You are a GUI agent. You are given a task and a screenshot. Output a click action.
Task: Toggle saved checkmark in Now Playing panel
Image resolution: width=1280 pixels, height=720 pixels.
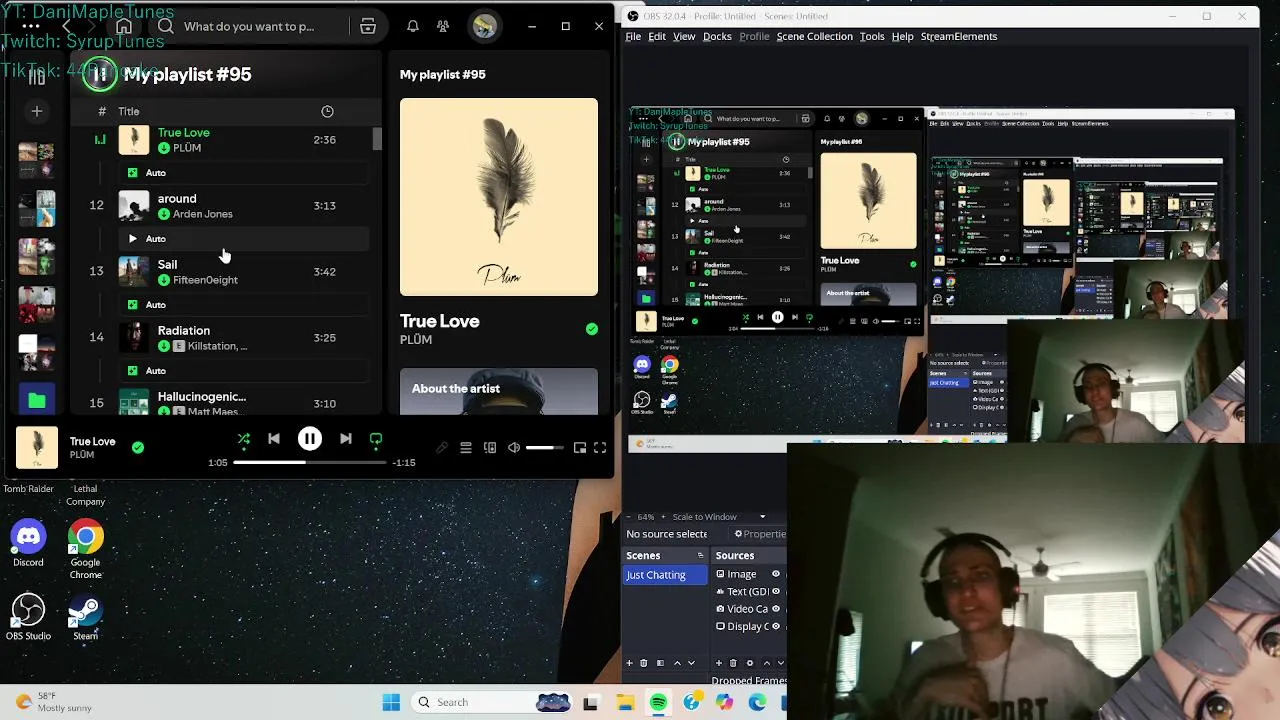point(592,329)
